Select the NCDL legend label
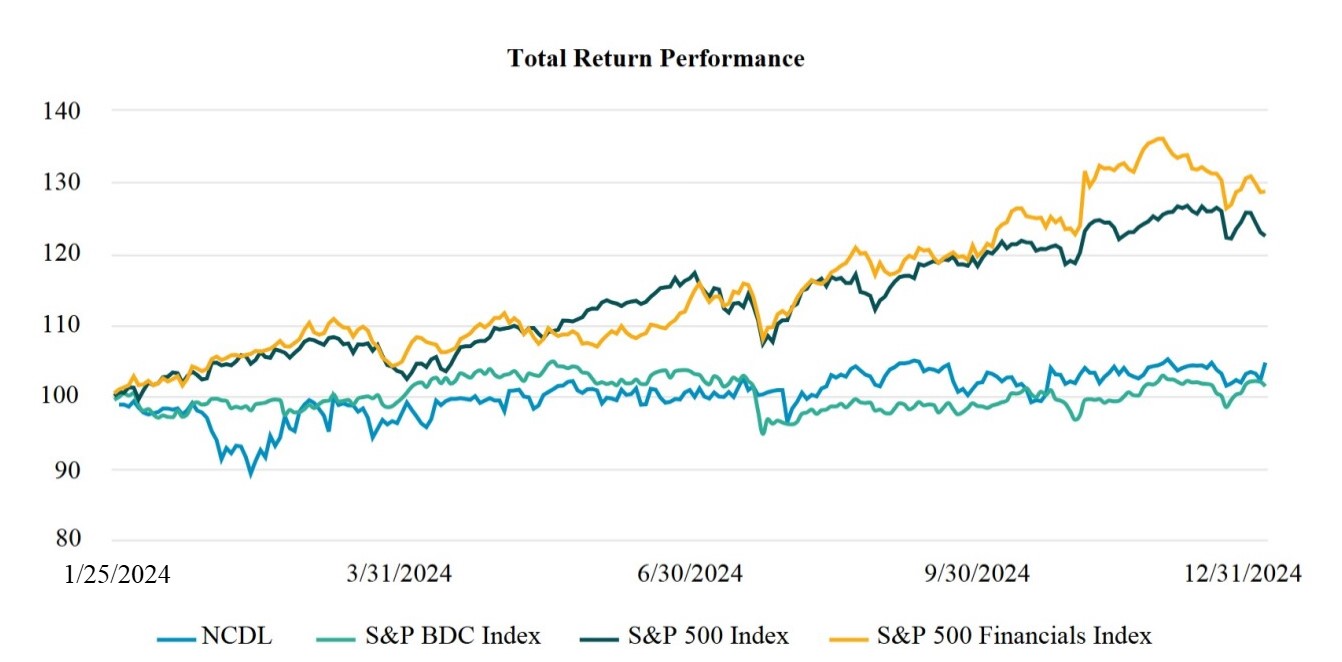Screen dimensions: 1342x662 (x=236, y=636)
